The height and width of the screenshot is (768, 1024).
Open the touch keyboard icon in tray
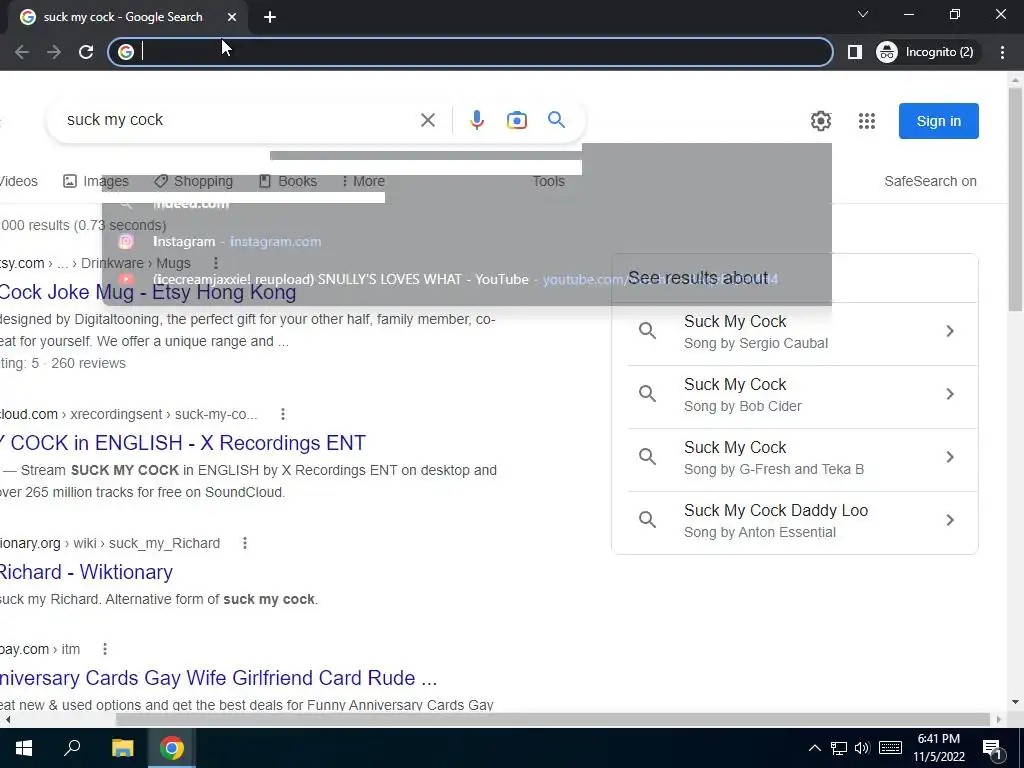pos(890,748)
